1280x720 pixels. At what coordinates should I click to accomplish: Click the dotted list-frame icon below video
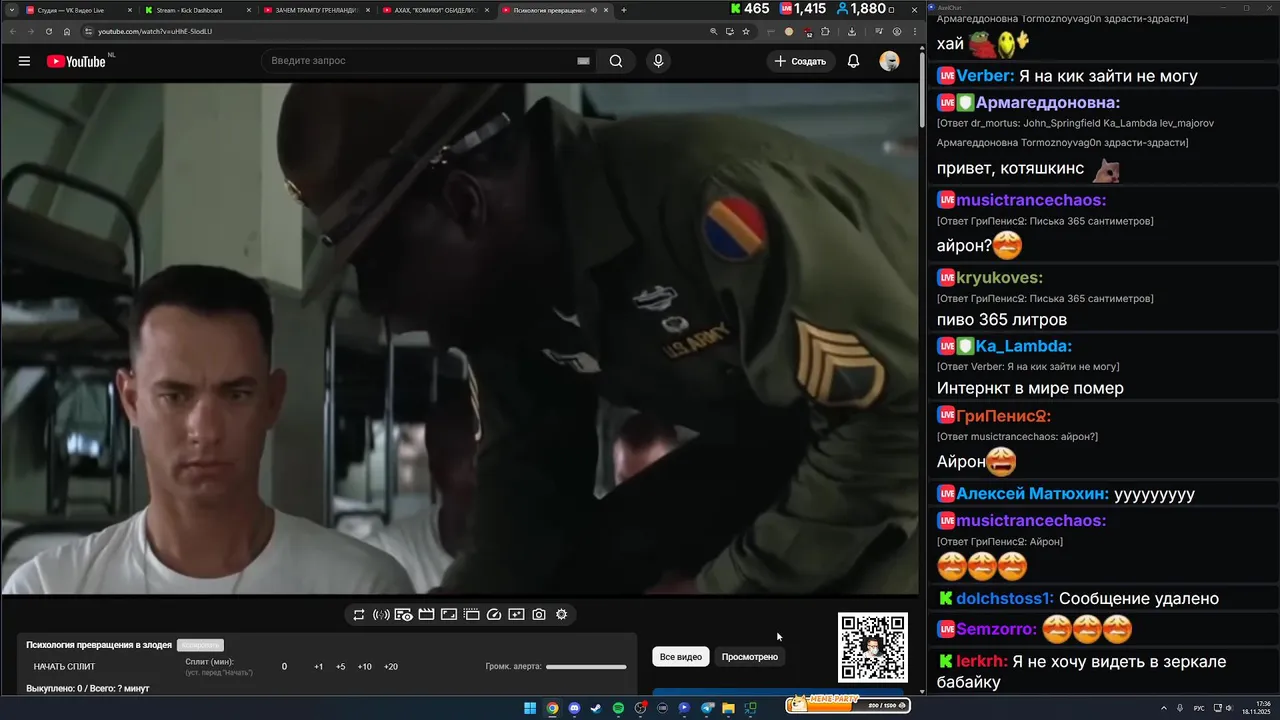472,615
